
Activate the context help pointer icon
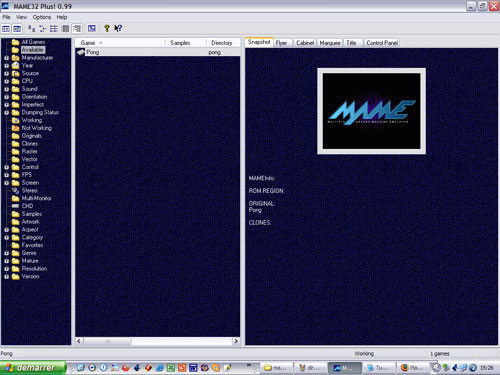coord(118,29)
